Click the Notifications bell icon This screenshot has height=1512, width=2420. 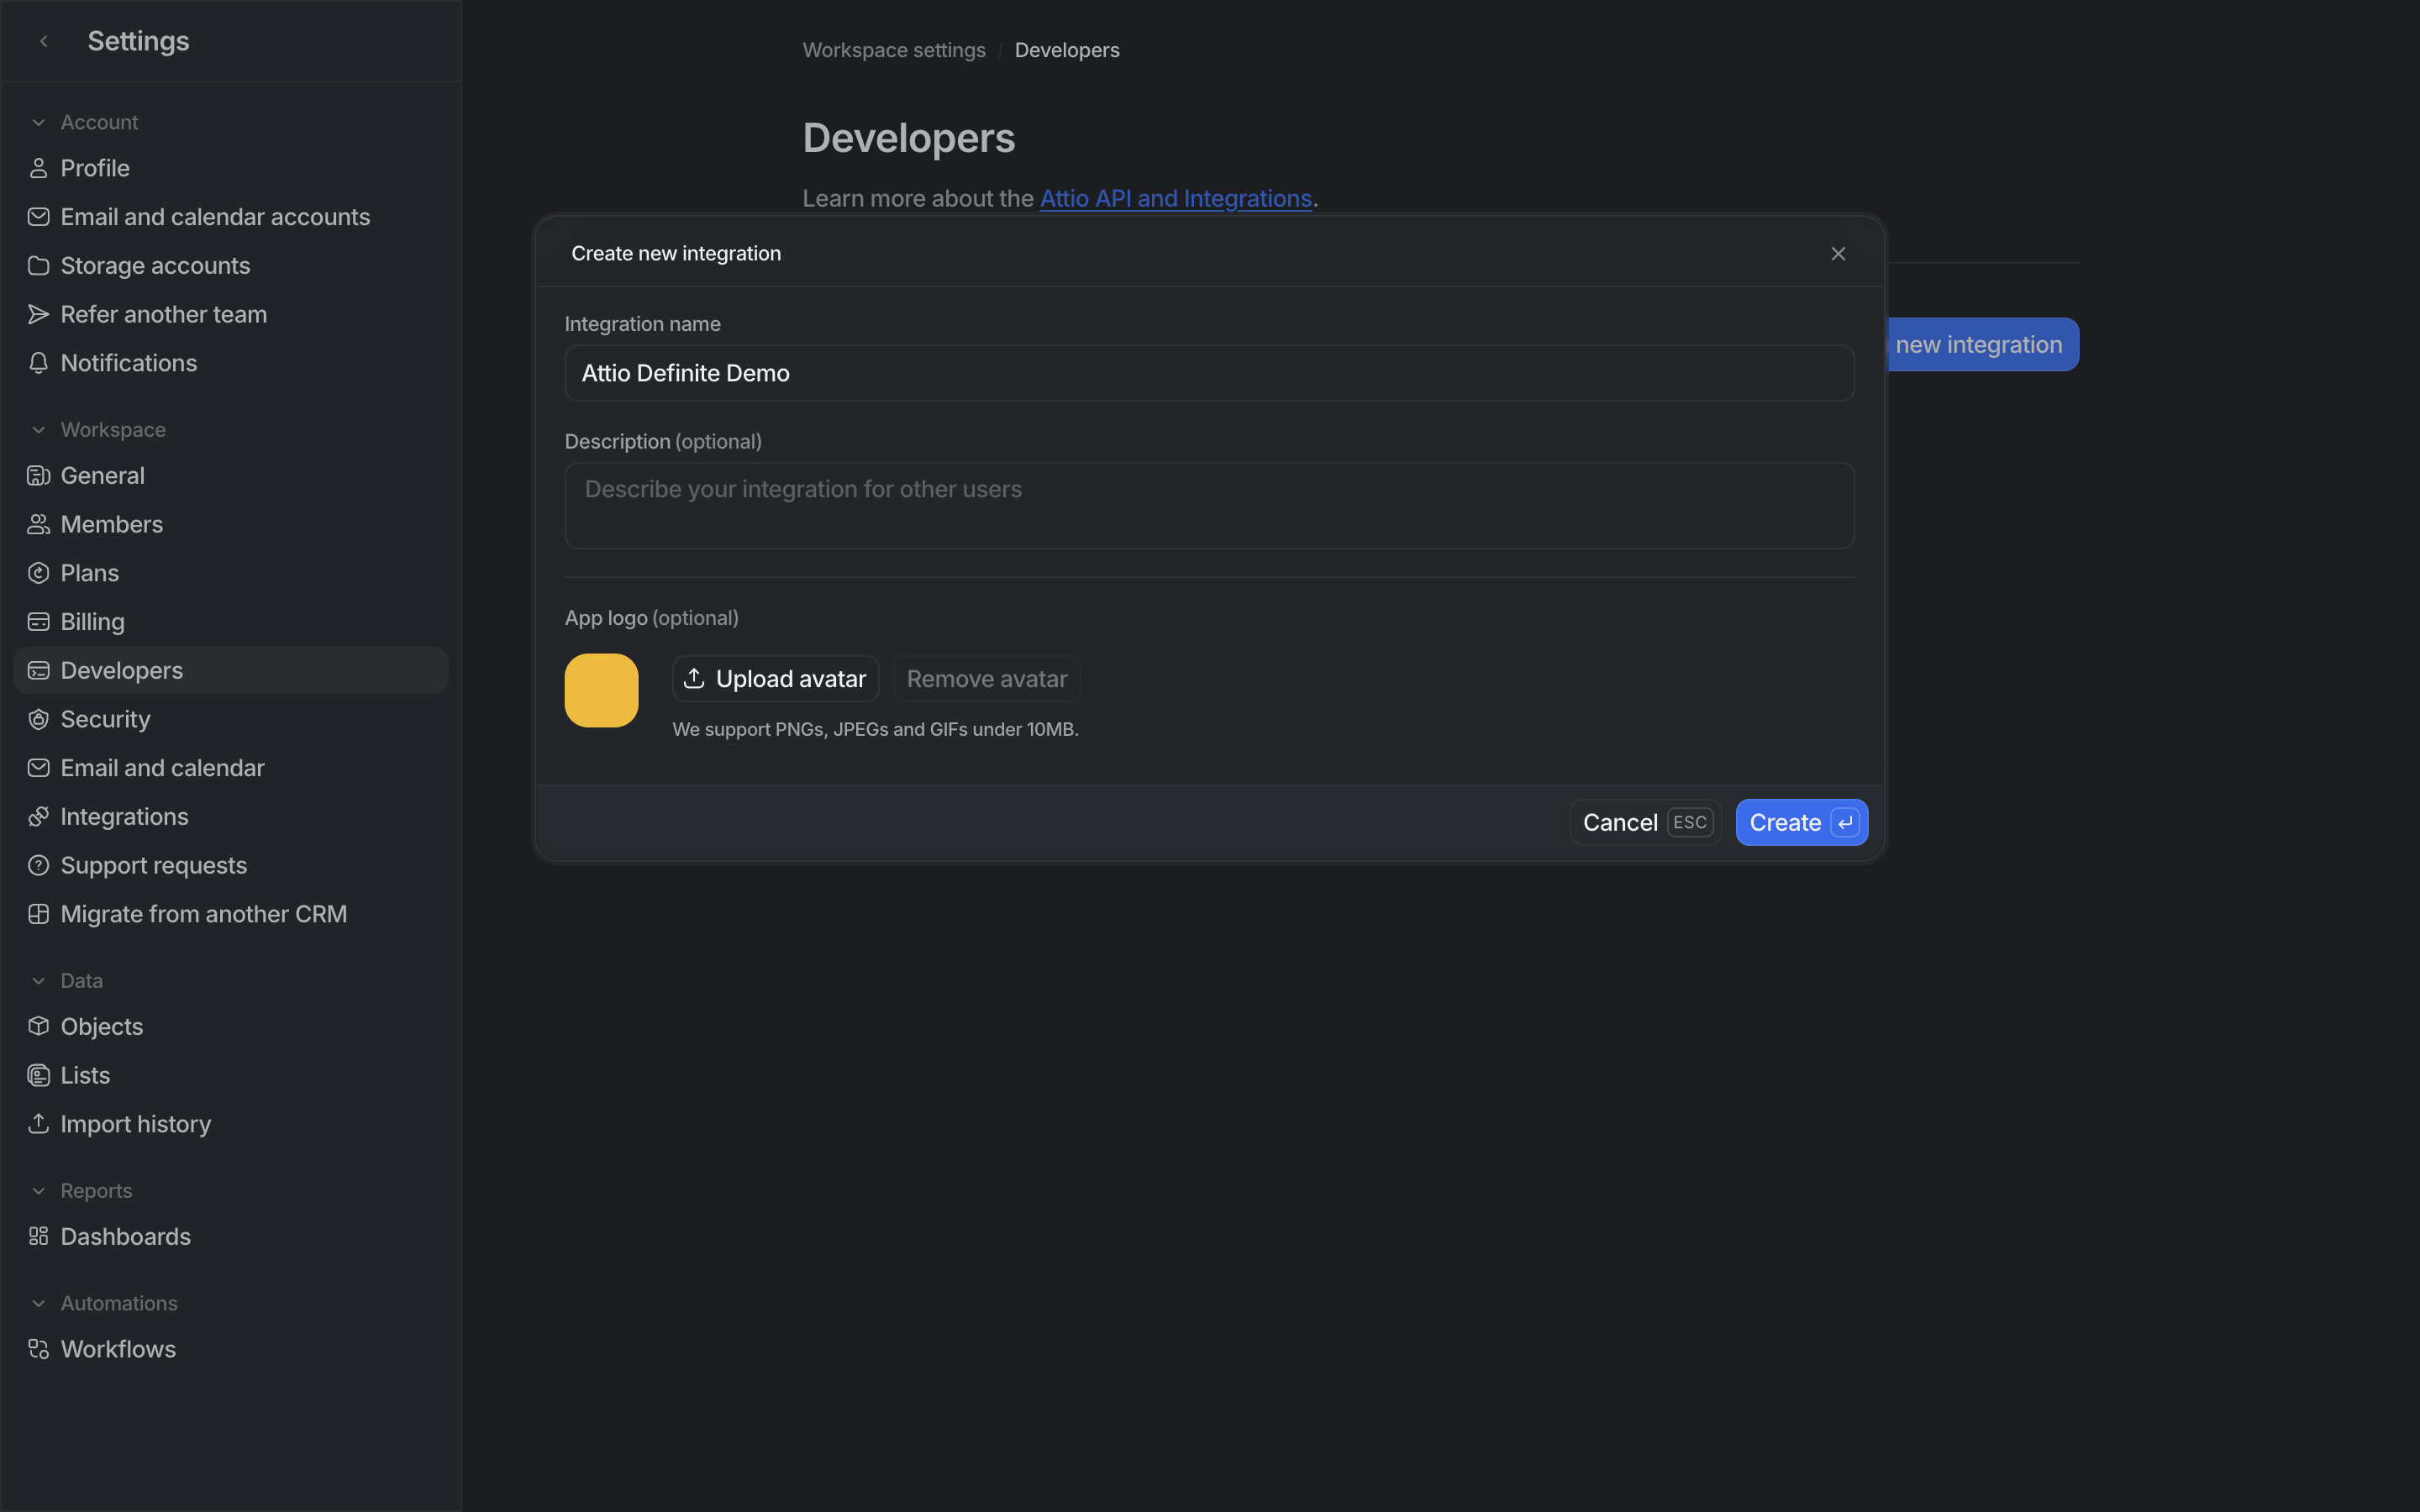coord(38,363)
